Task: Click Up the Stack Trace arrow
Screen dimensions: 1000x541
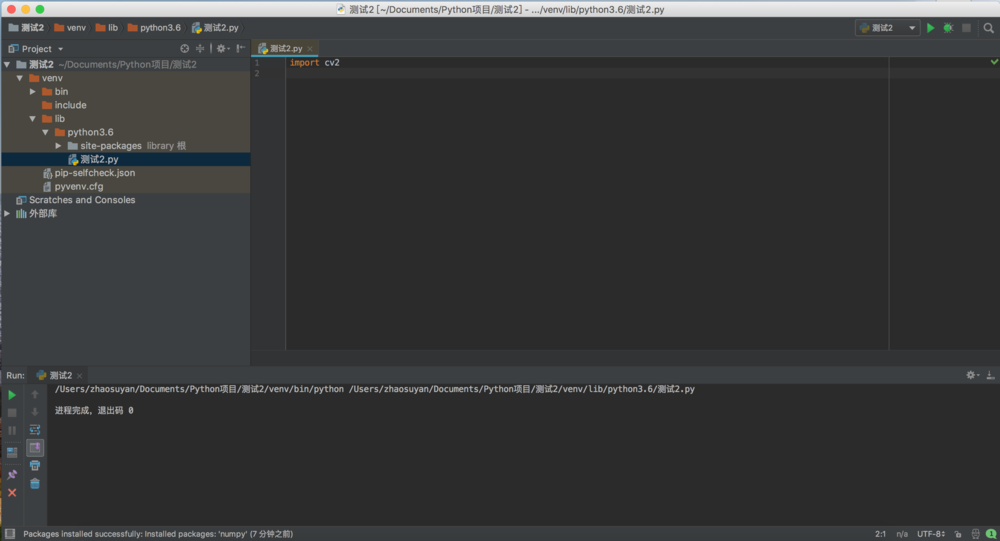Action: (35, 395)
